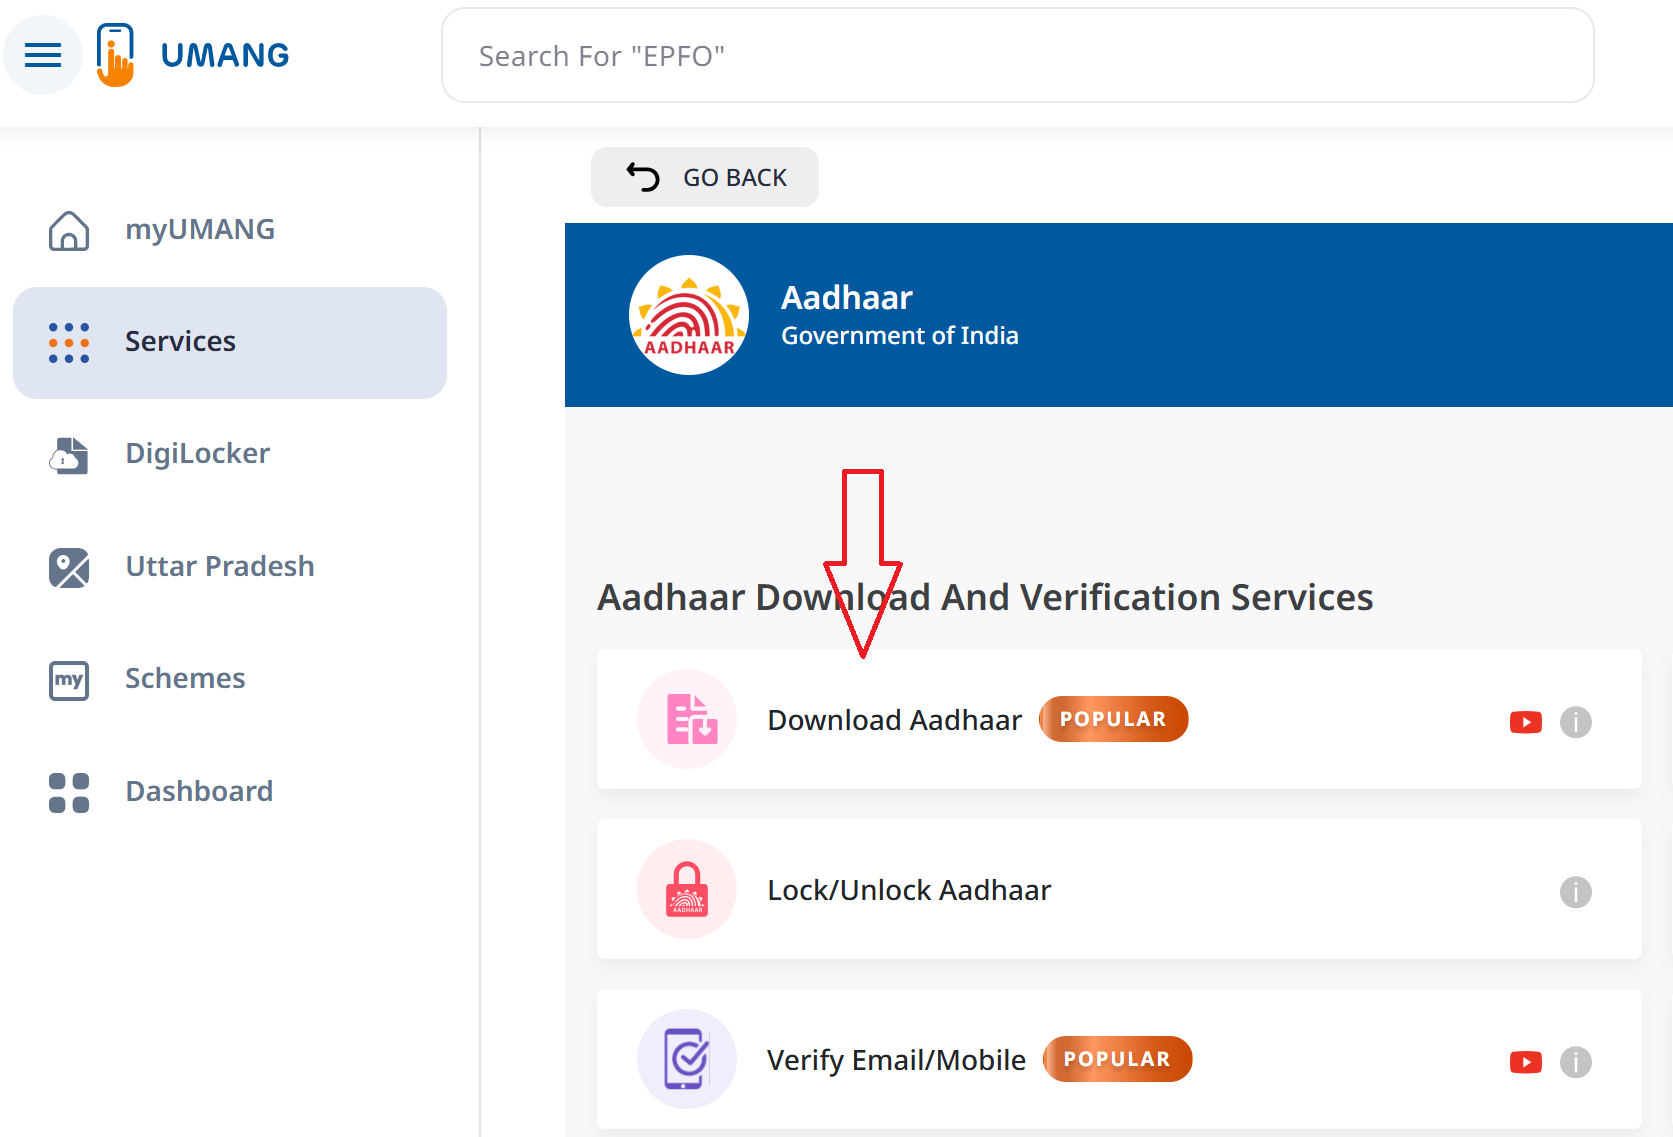
Task: Click the info icon beside Lock/Unlock Aadhaar
Action: click(1575, 893)
